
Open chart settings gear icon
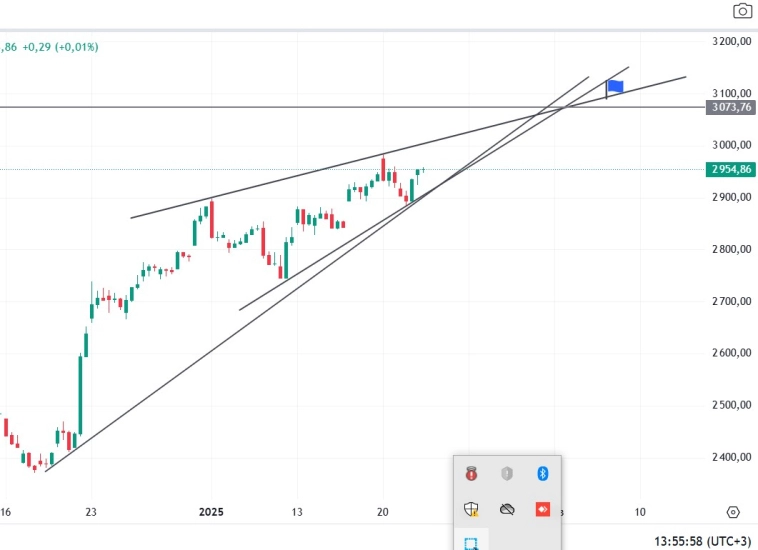coord(733,512)
